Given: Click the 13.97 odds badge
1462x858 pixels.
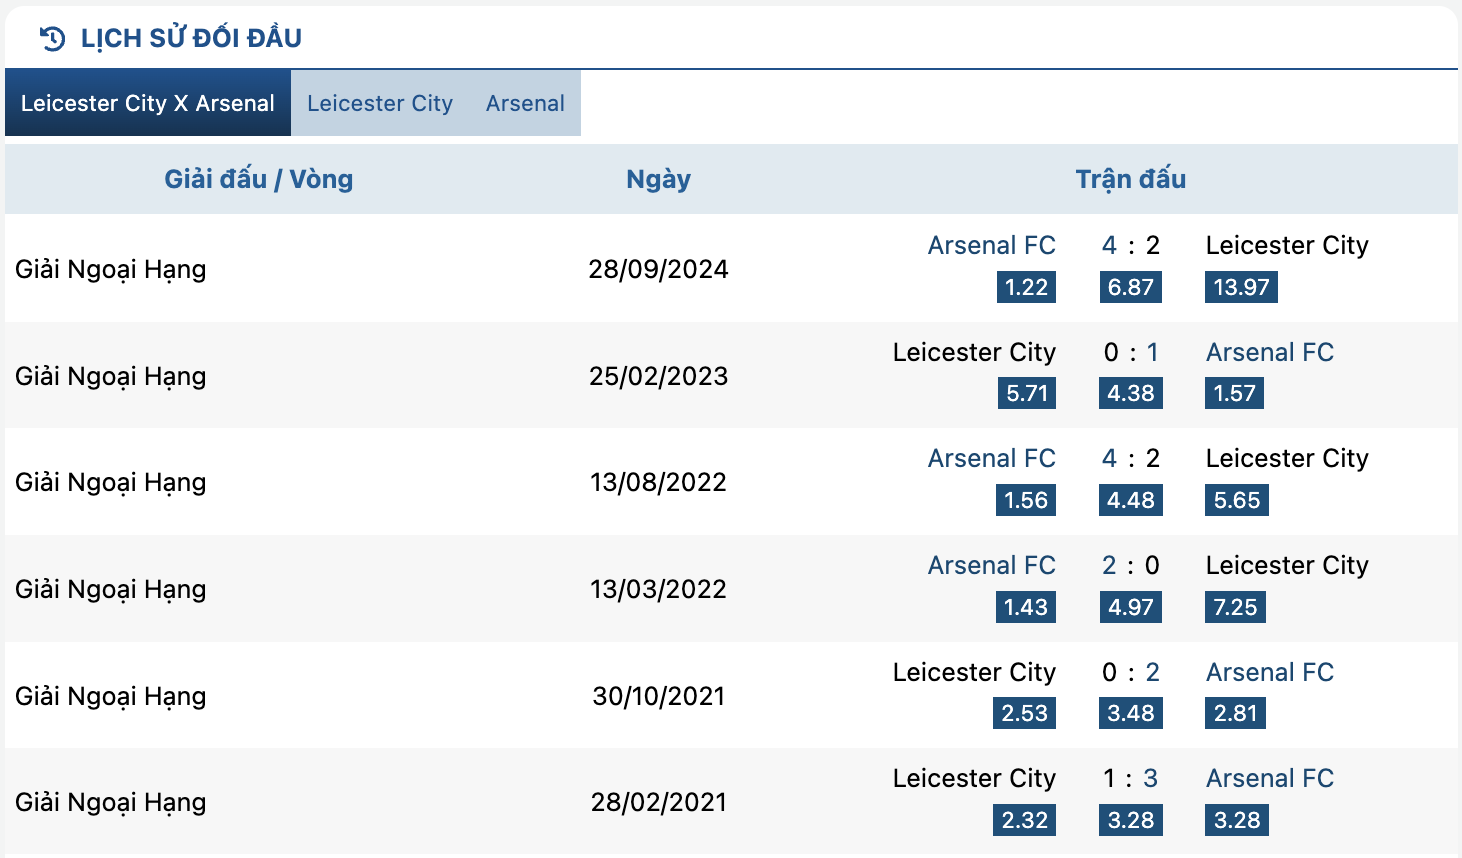Looking at the screenshot, I should click(1241, 287).
